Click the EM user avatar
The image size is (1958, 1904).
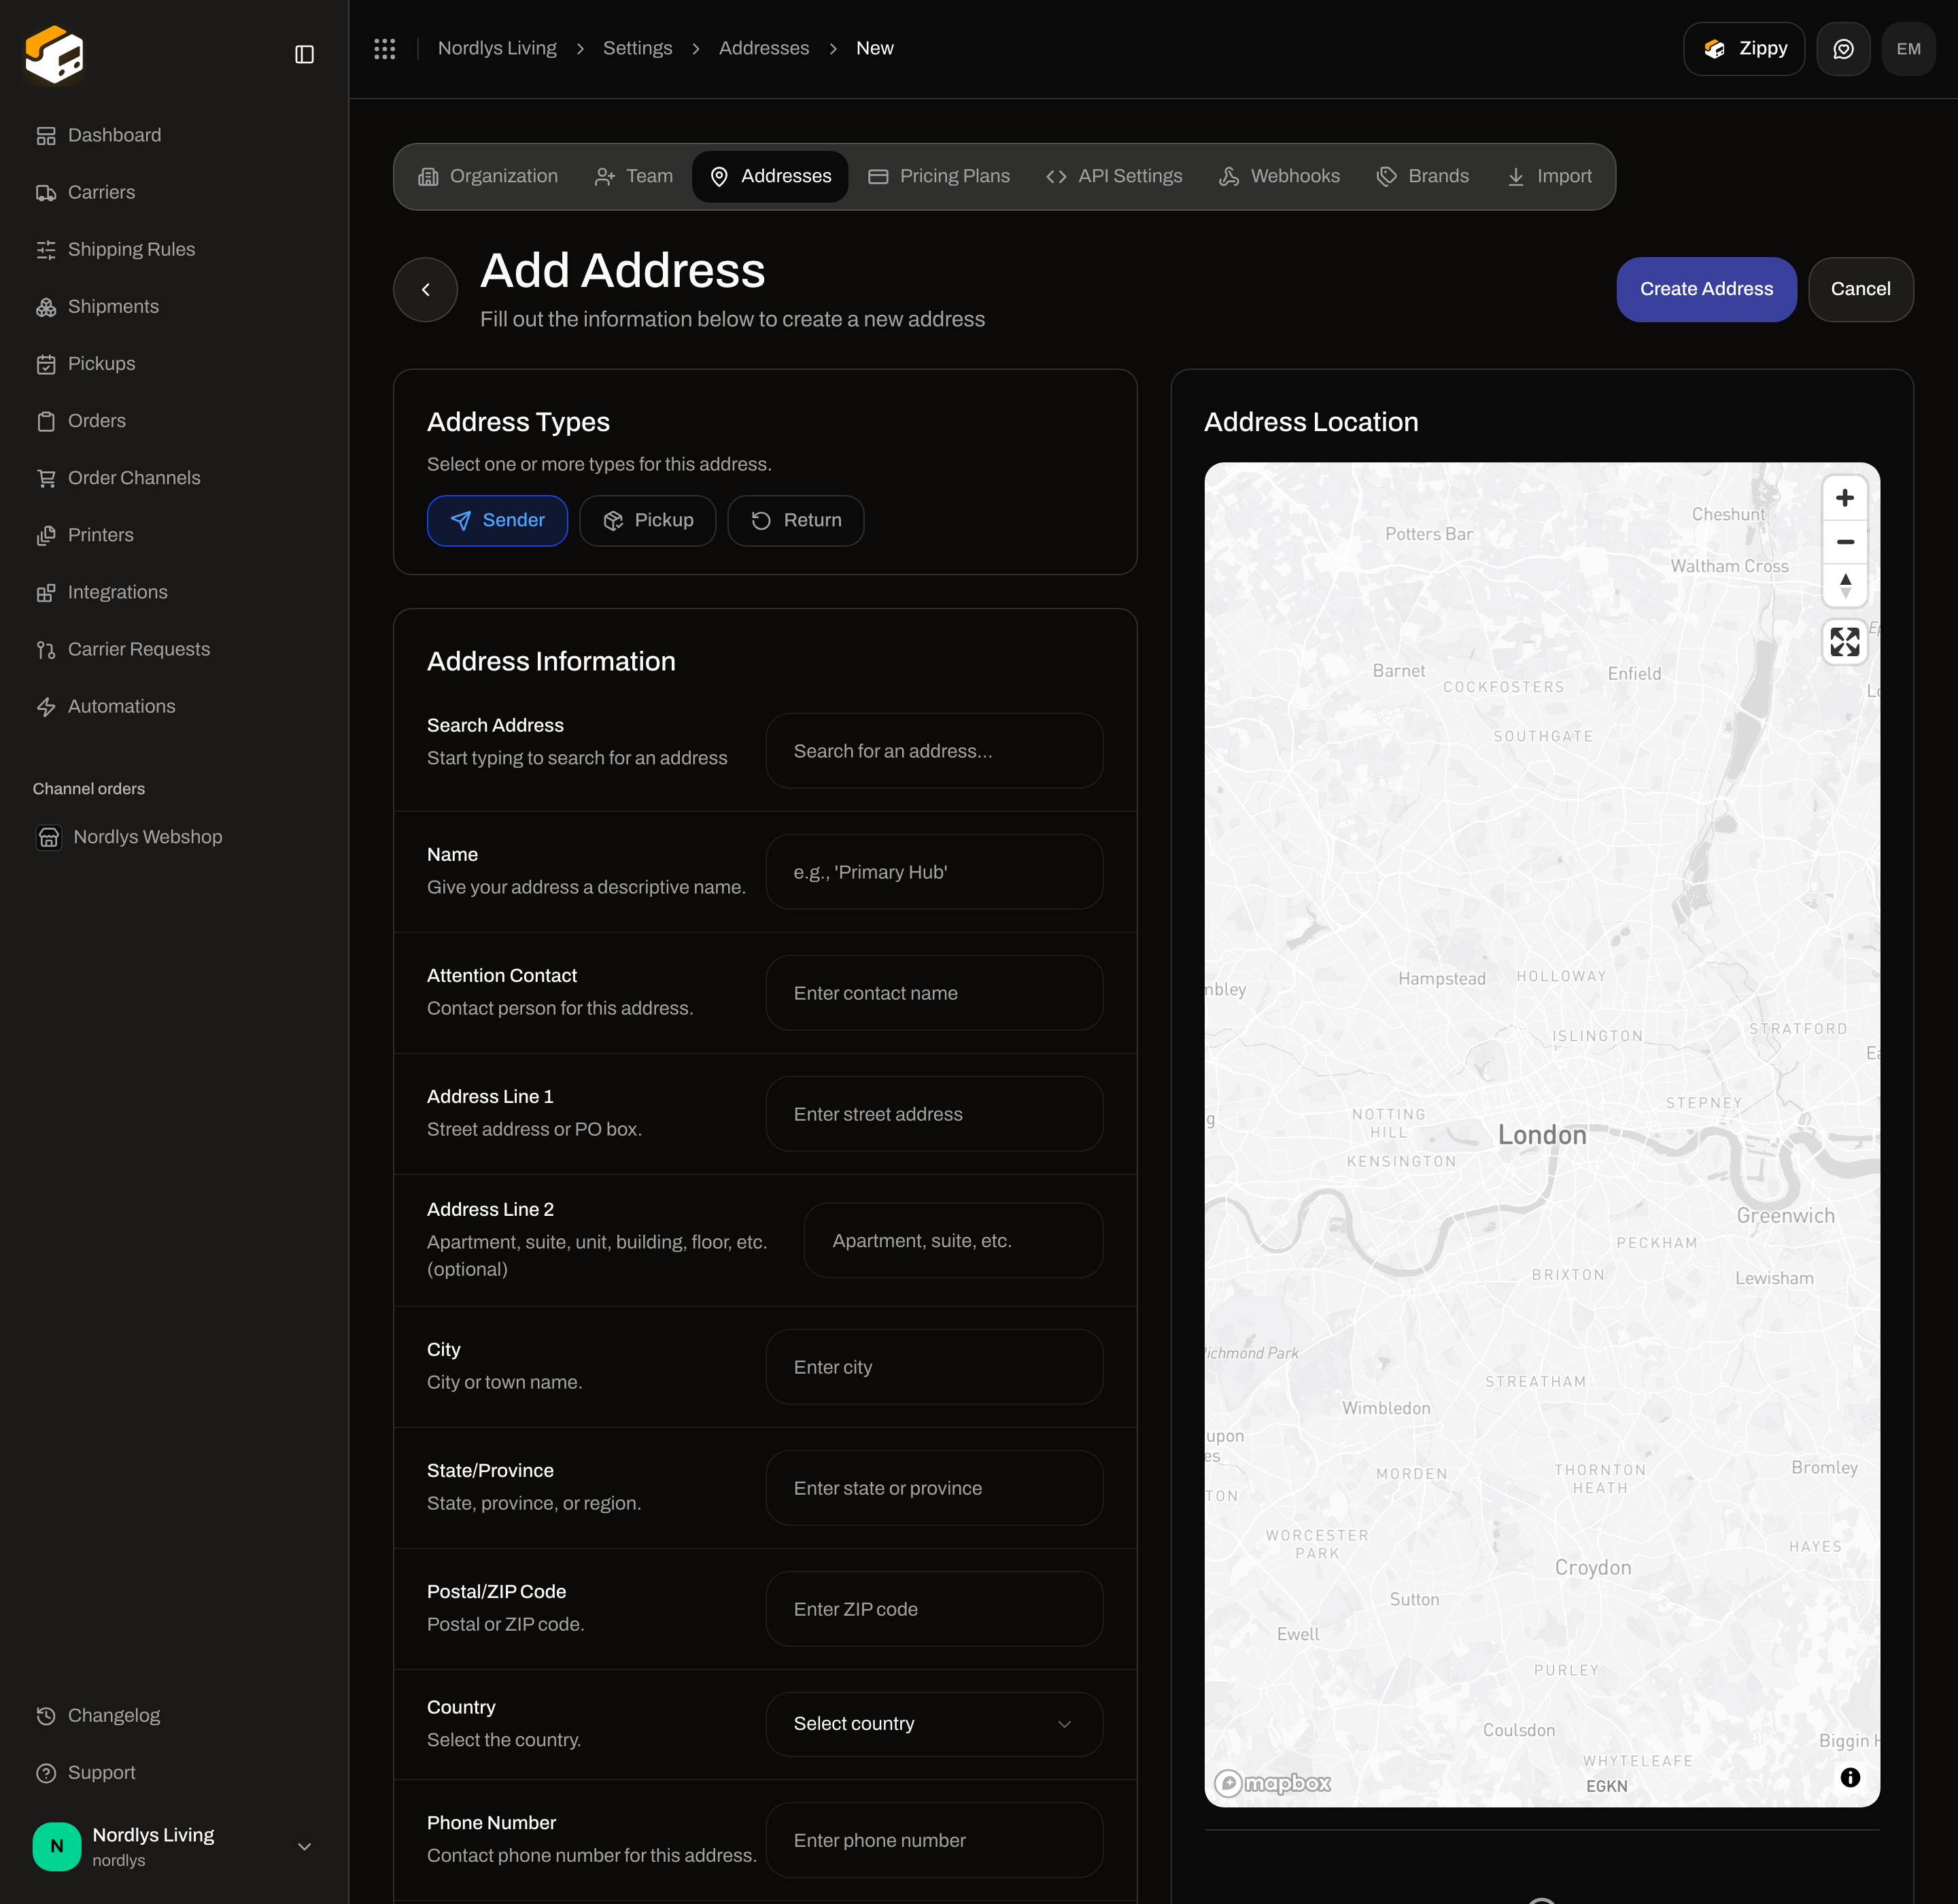[x=1908, y=49]
